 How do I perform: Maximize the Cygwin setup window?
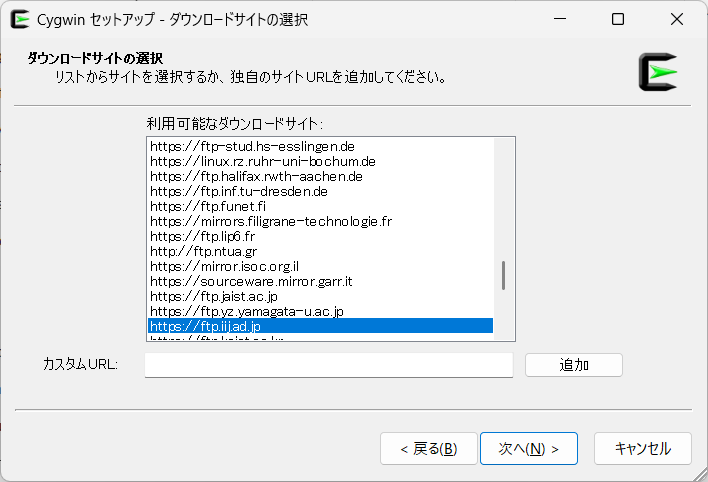point(618,19)
